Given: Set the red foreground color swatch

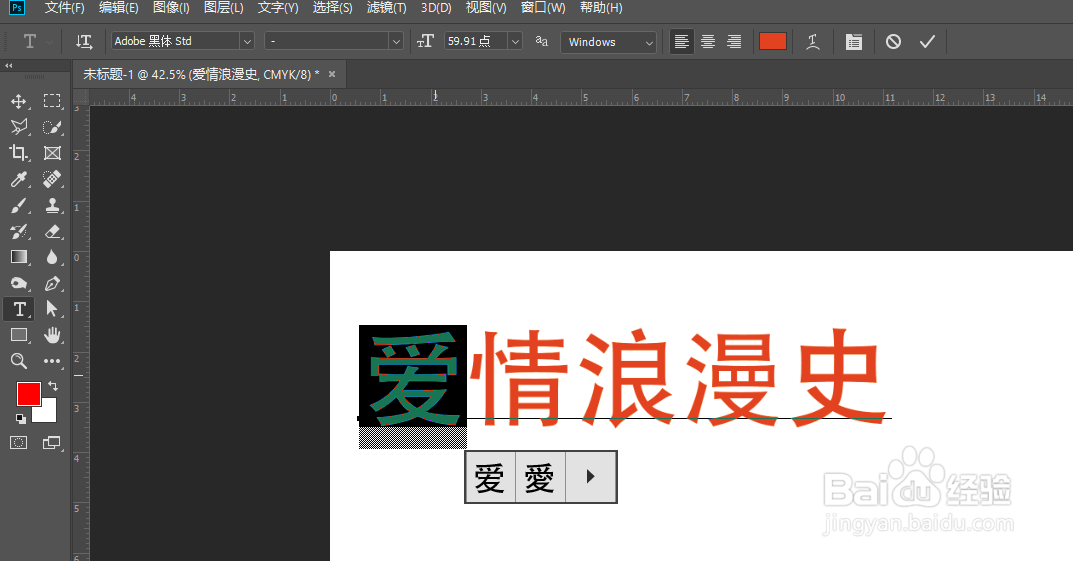Looking at the screenshot, I should click(x=27, y=393).
